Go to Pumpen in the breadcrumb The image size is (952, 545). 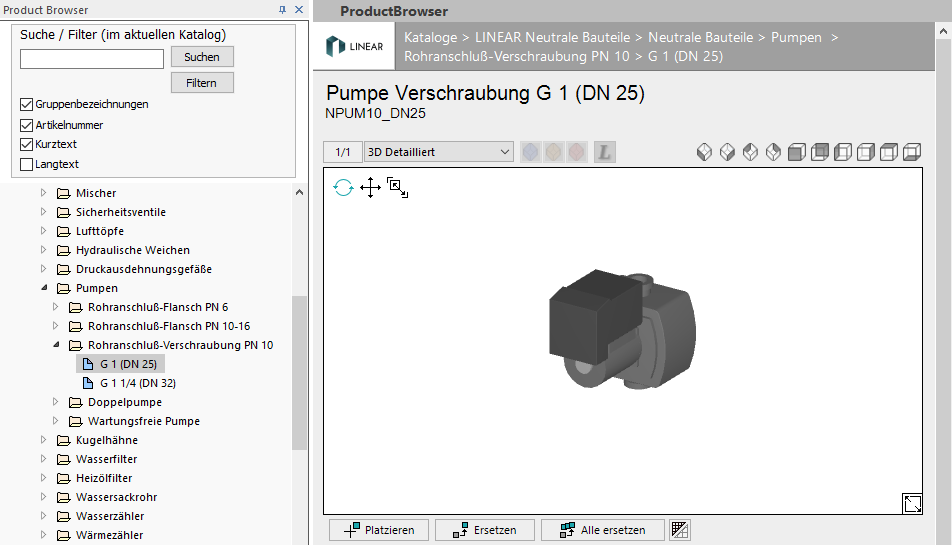pos(796,38)
